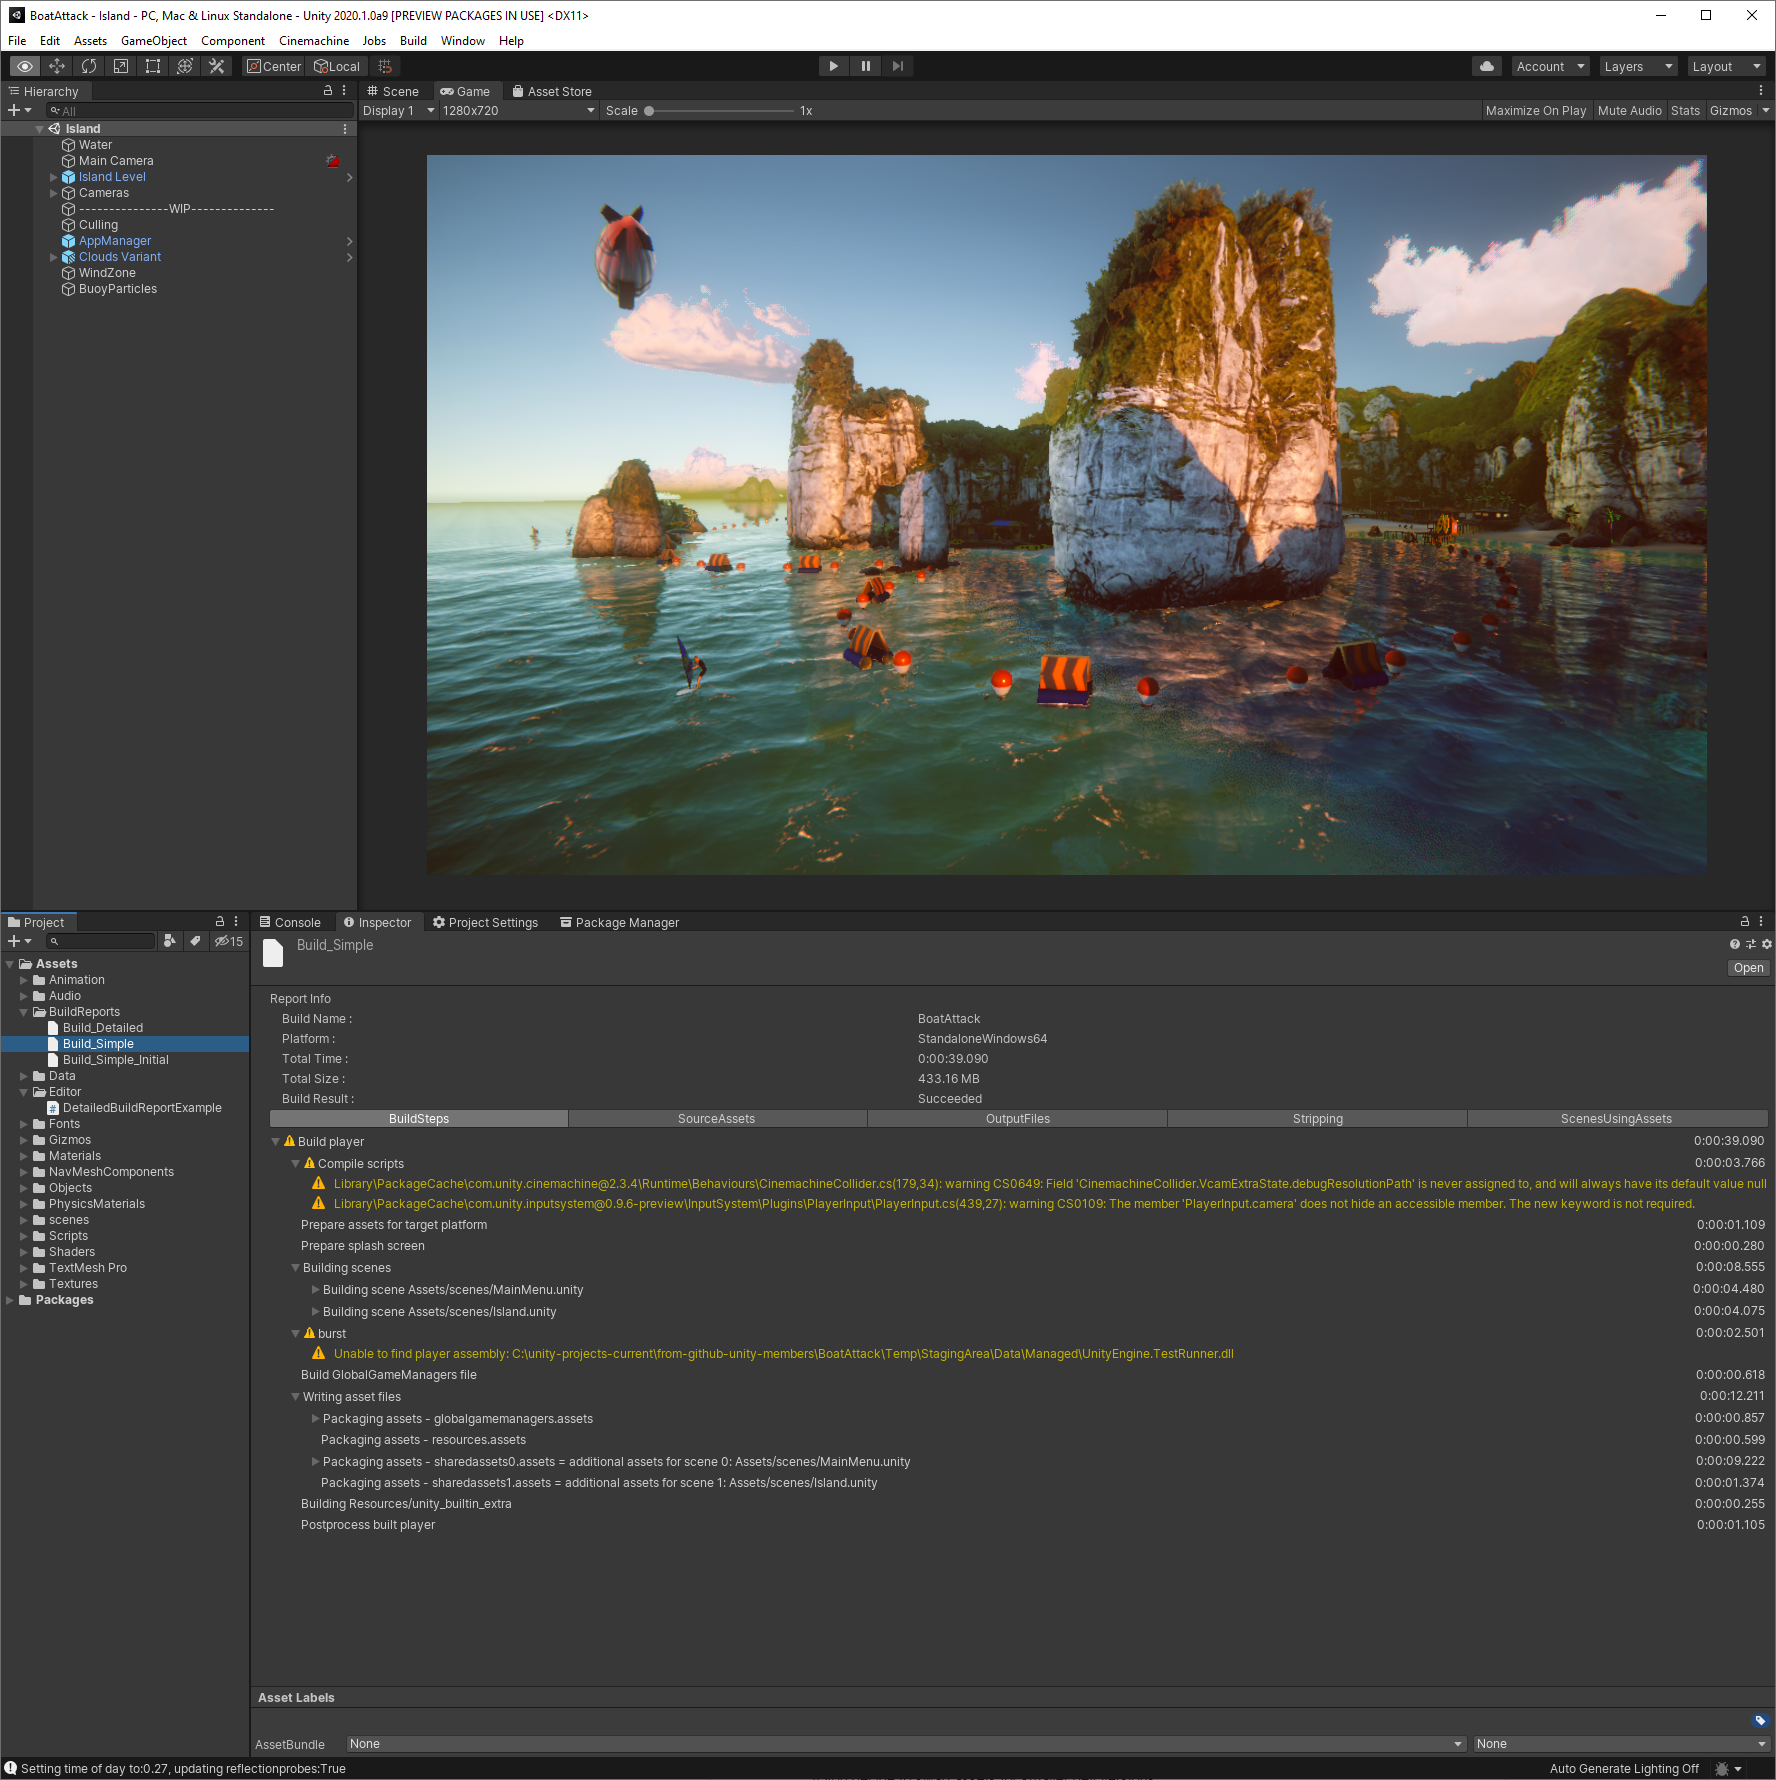Open the Cinemachine menu
This screenshot has height=1780, width=1776.
[x=314, y=41]
